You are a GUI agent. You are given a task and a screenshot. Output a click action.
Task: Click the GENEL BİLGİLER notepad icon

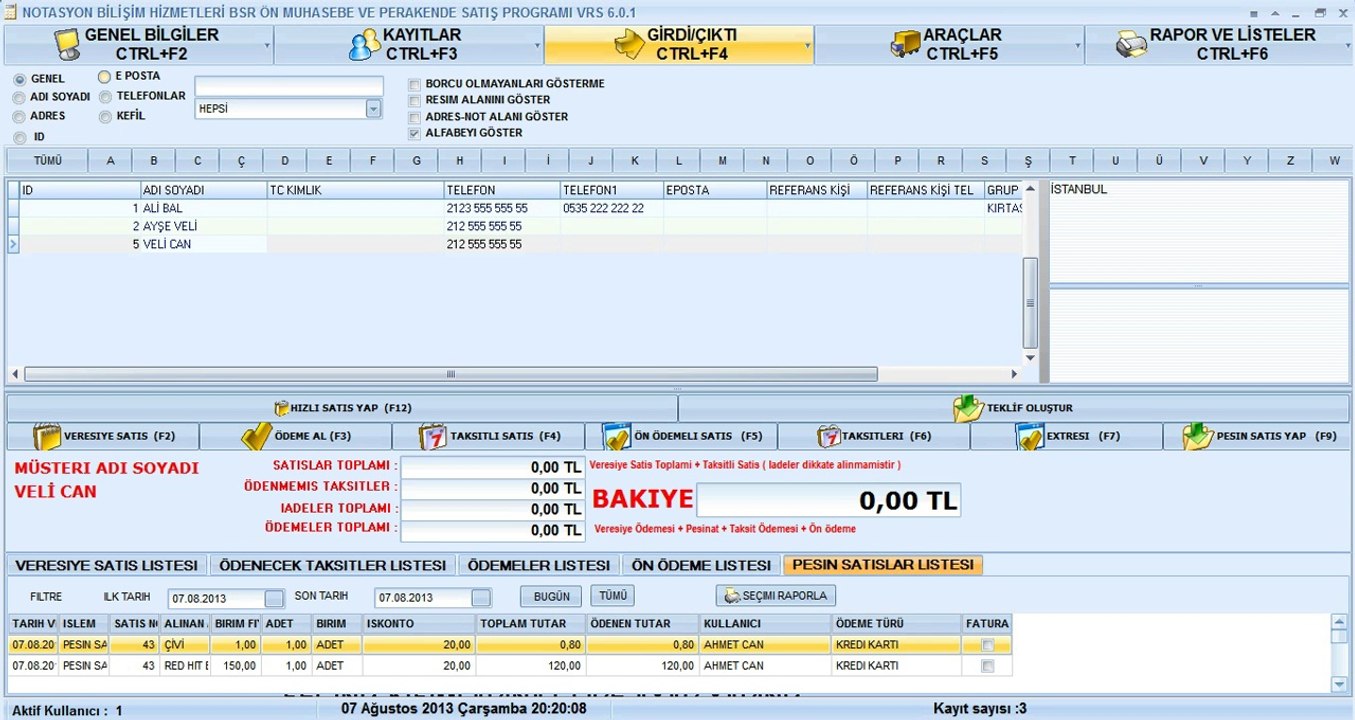(68, 45)
